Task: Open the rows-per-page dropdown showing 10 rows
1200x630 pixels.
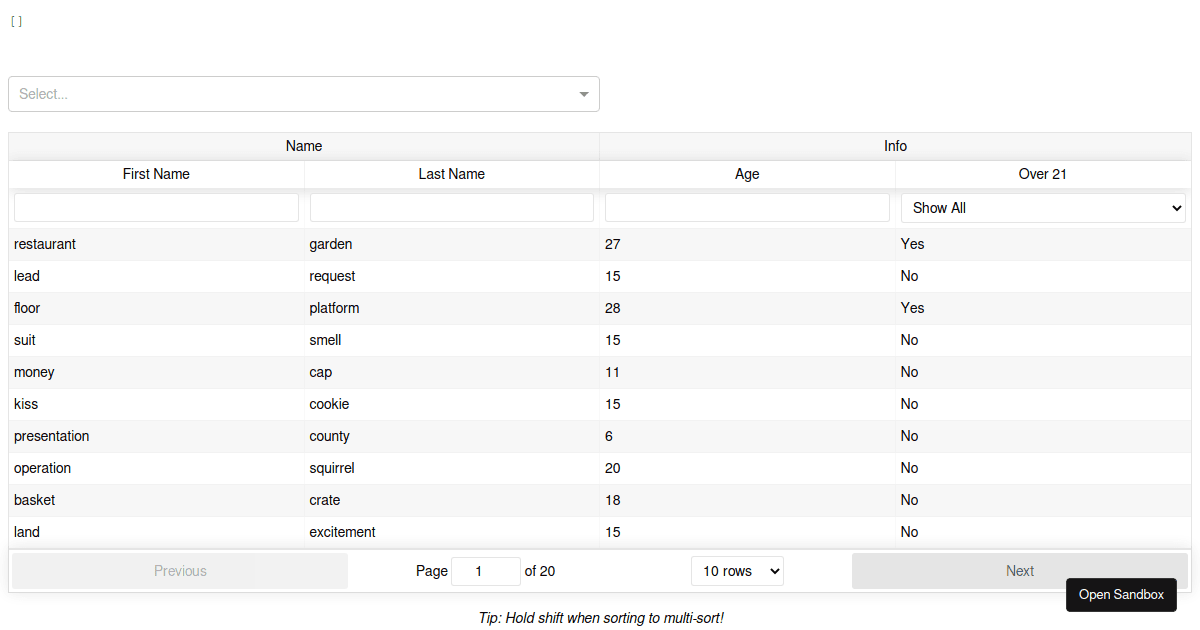Action: pyautogui.click(x=737, y=570)
